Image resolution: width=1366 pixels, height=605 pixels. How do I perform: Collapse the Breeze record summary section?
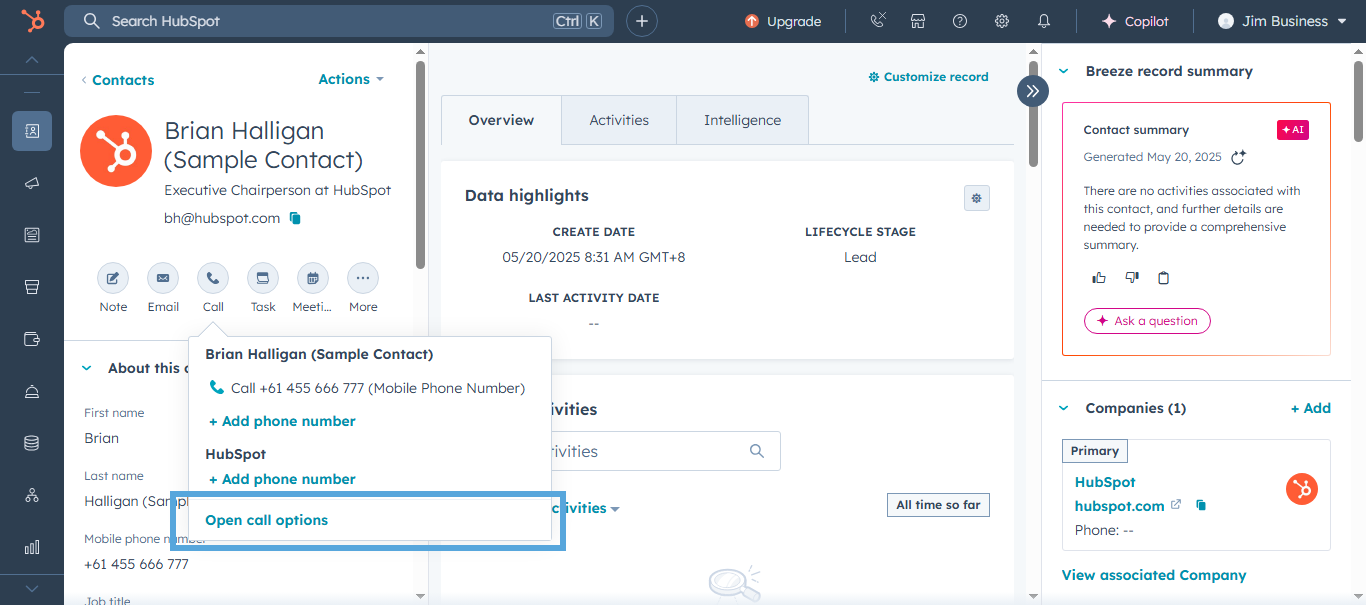tap(1063, 71)
